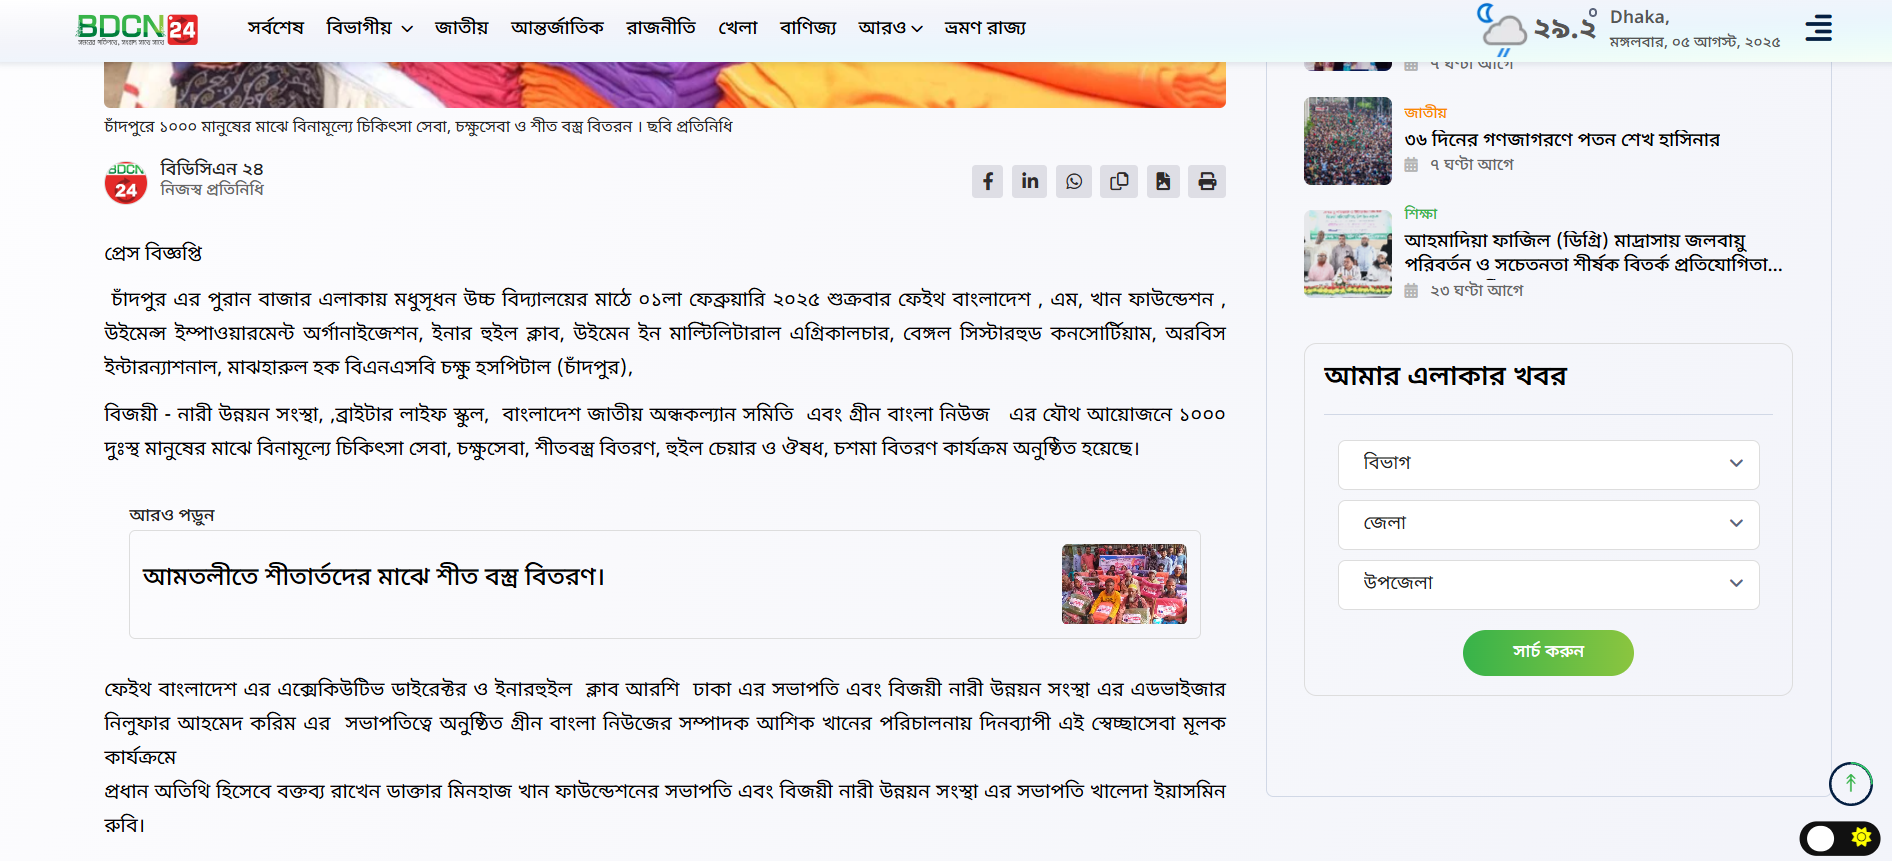Open the ৩৬ দিনের গণজাগরণে news thumbnail
This screenshot has height=861, width=1892.
pos(1347,141)
